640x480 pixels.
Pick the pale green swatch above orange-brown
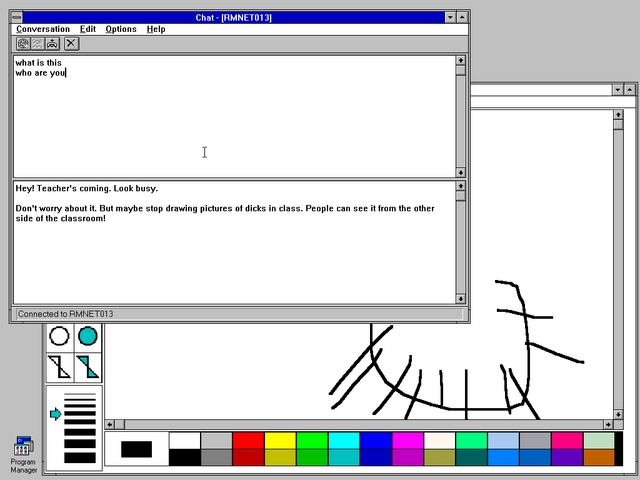(599, 441)
